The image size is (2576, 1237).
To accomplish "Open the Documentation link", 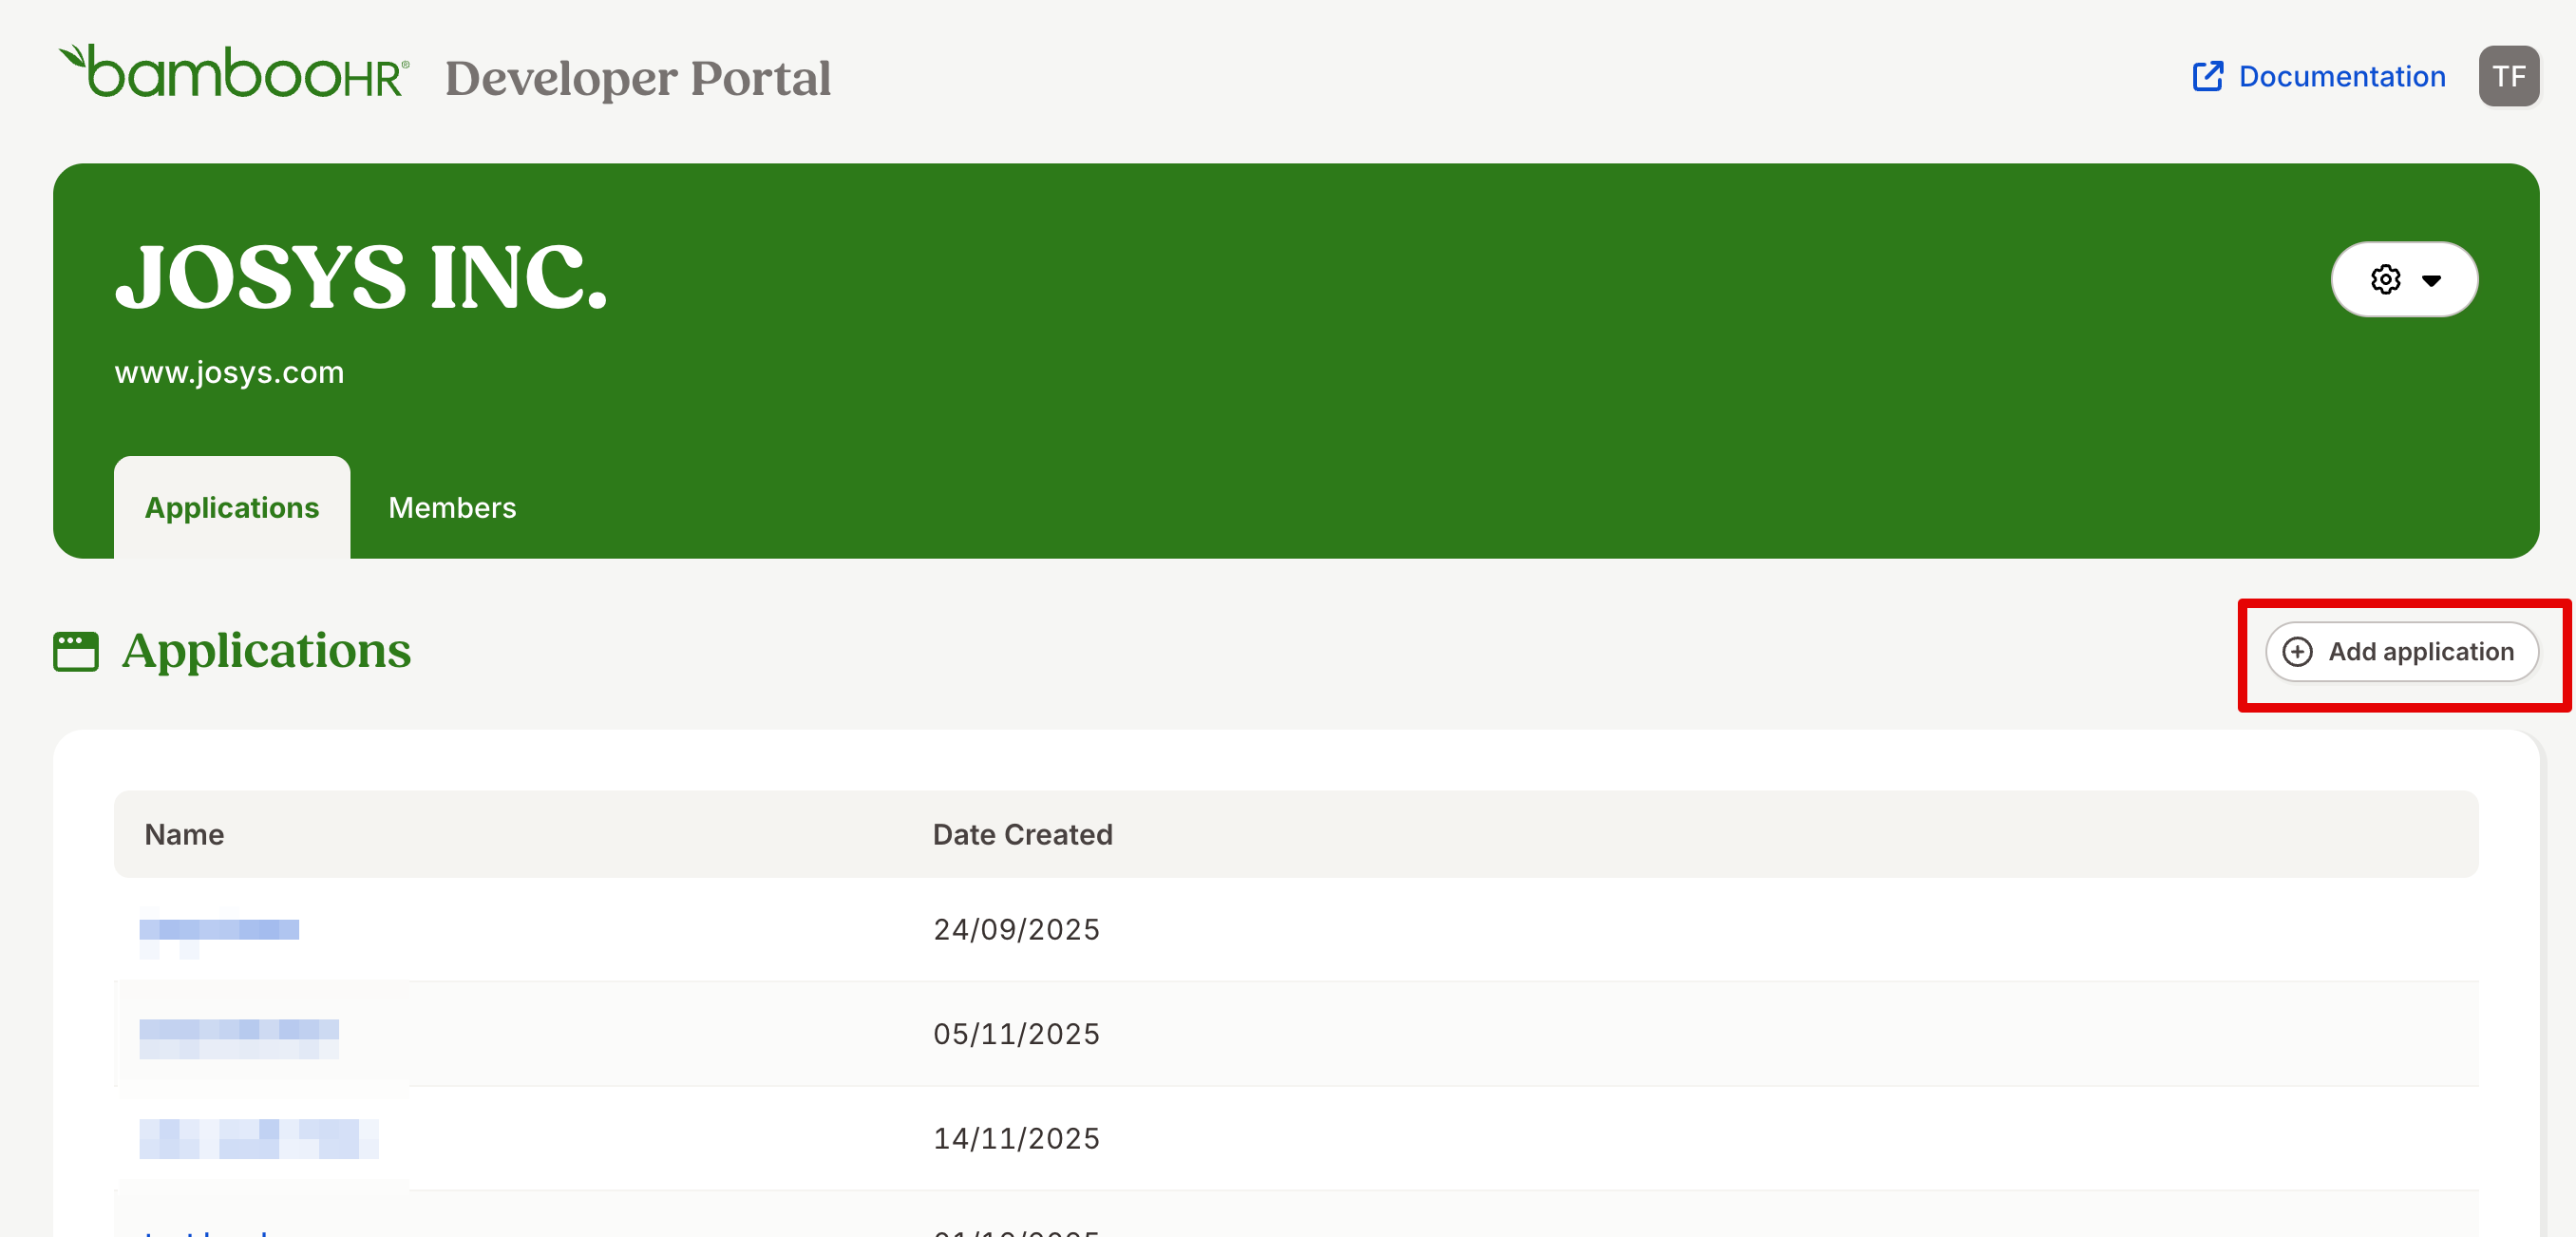I will pyautogui.click(x=2341, y=77).
